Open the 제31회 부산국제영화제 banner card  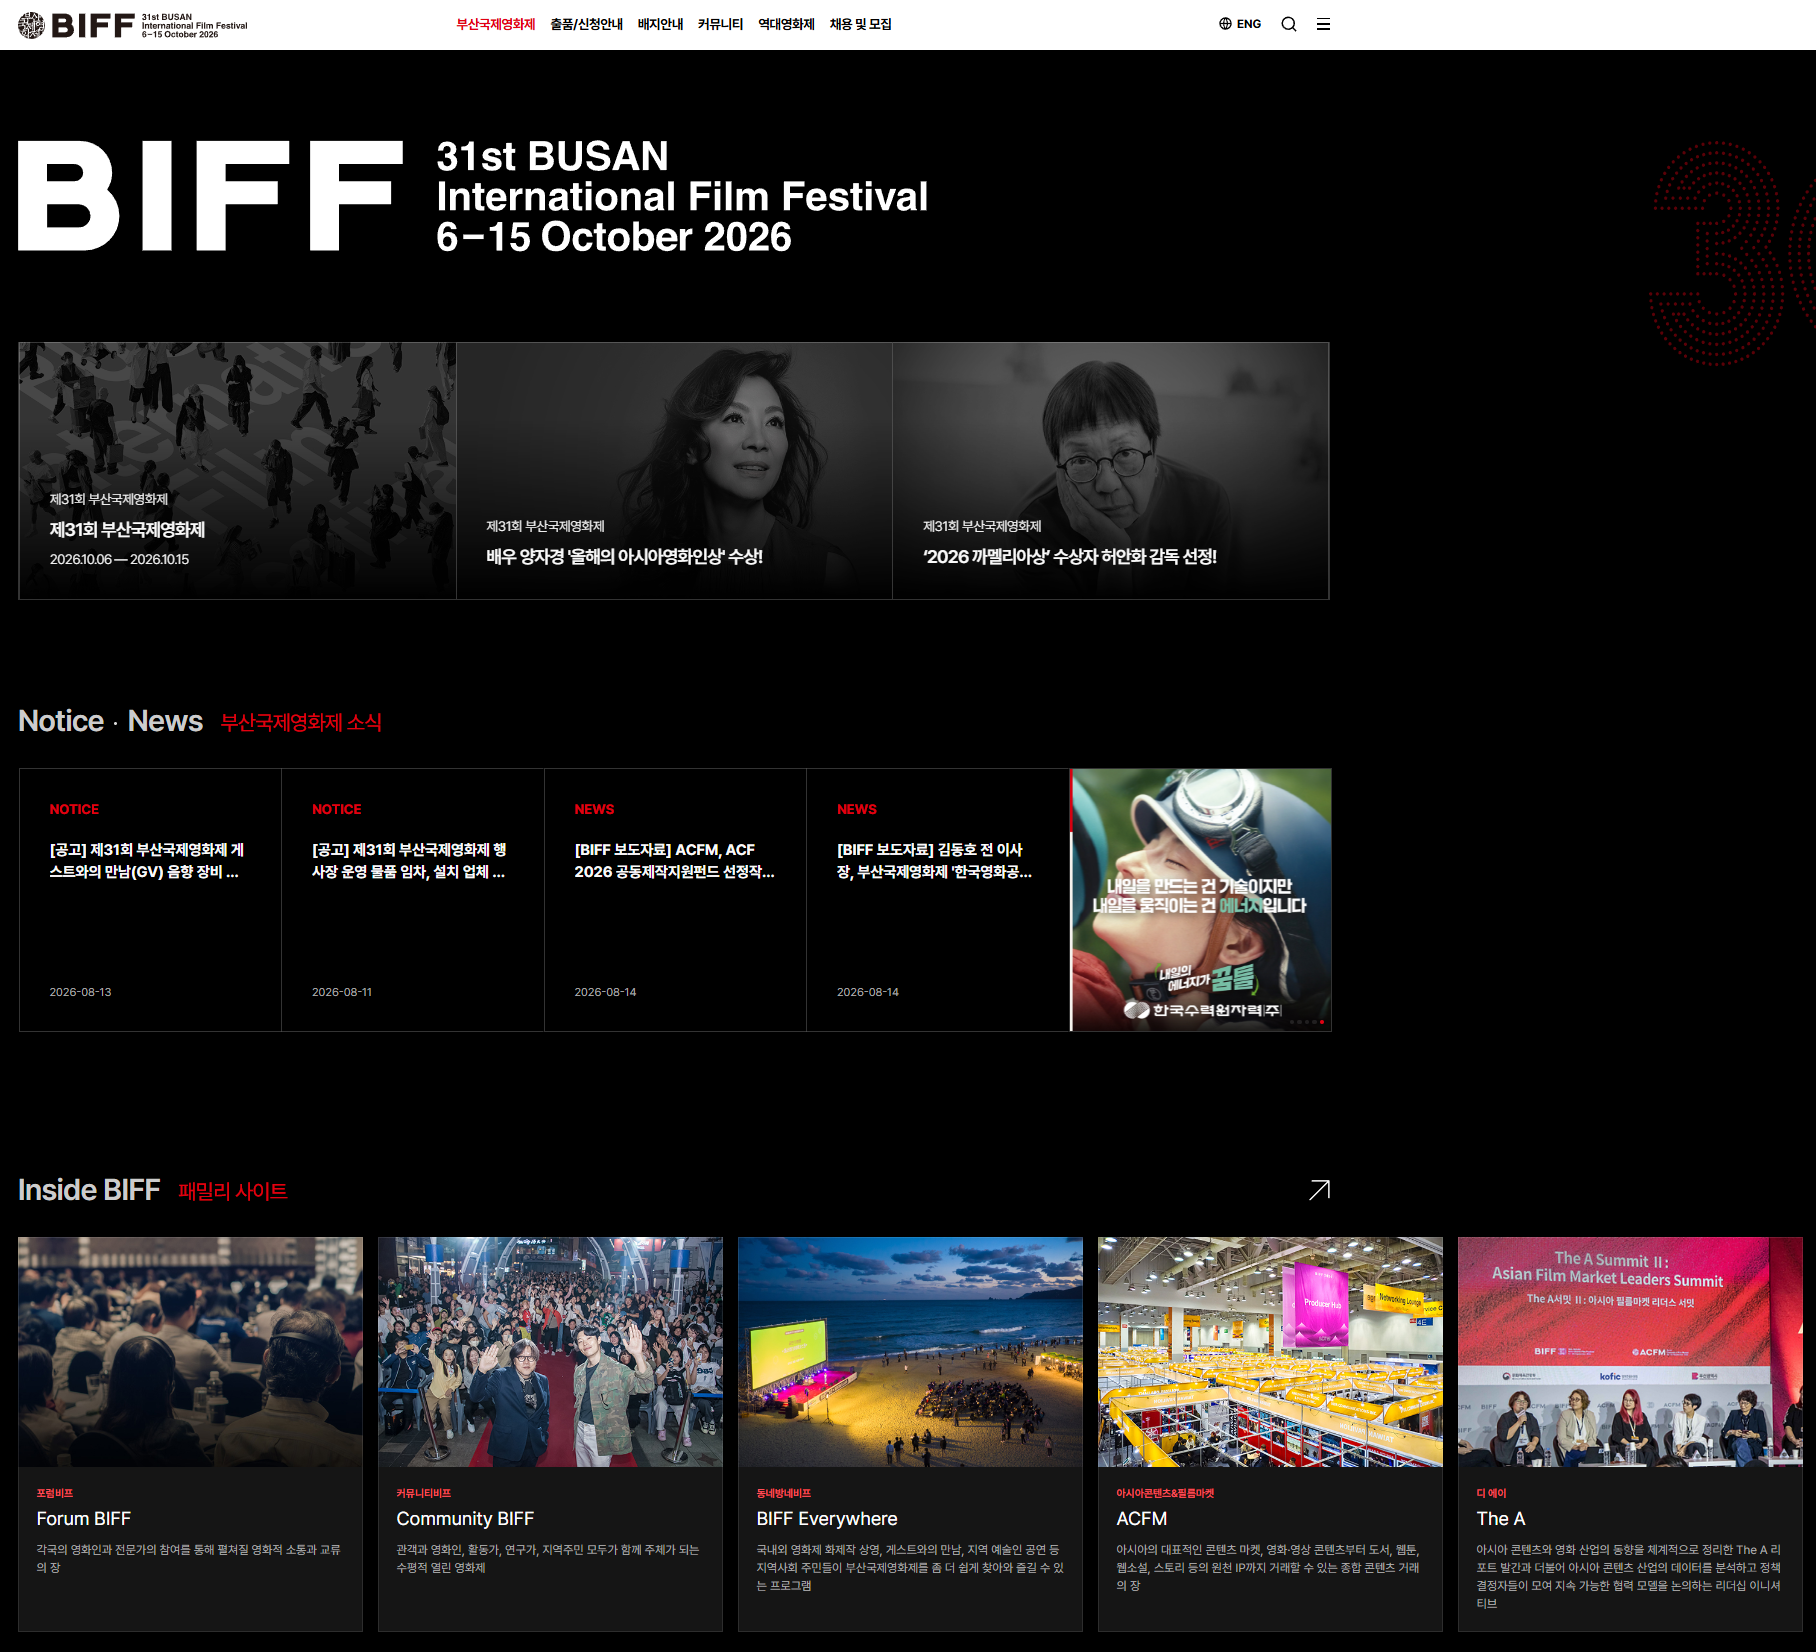pyautogui.click(x=237, y=471)
